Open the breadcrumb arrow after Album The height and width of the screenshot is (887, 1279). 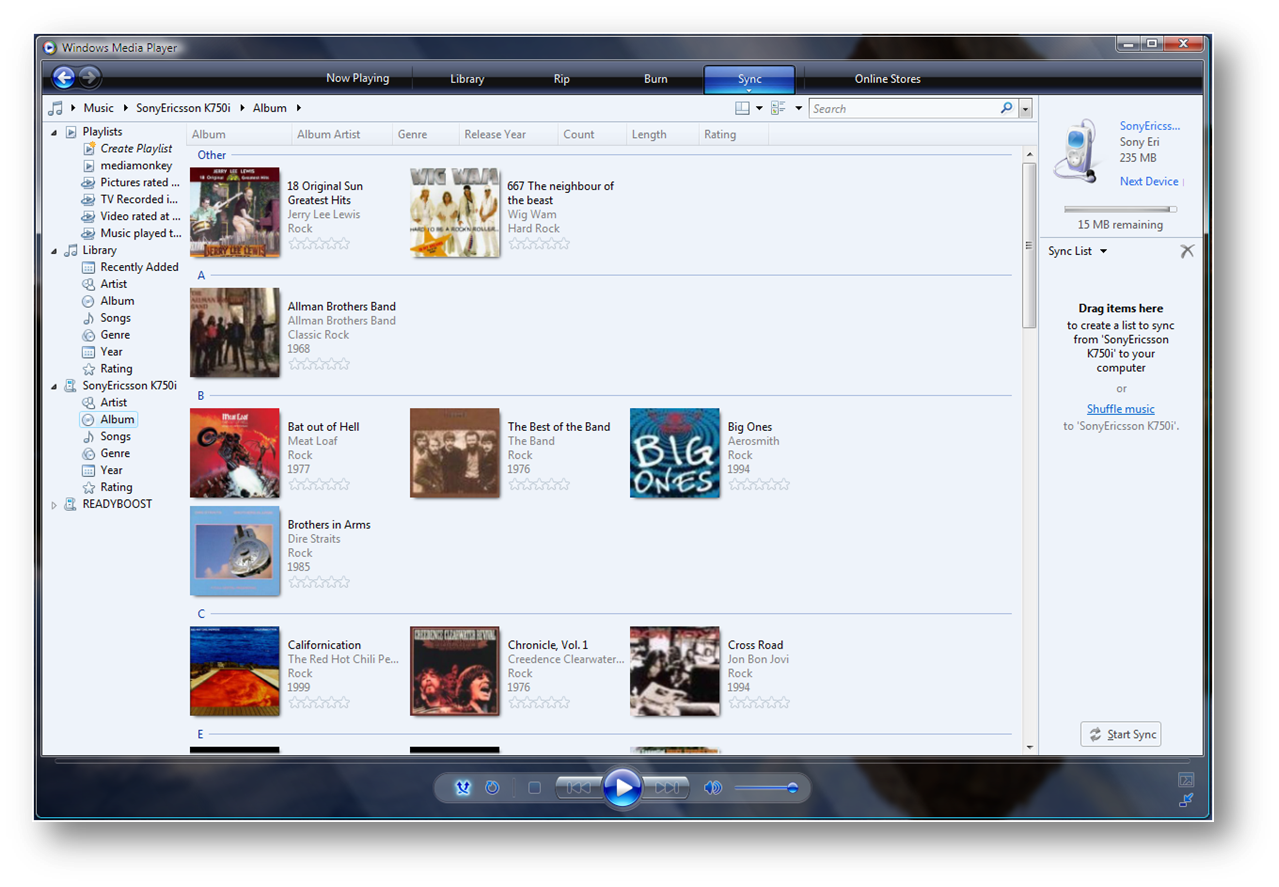click(298, 108)
